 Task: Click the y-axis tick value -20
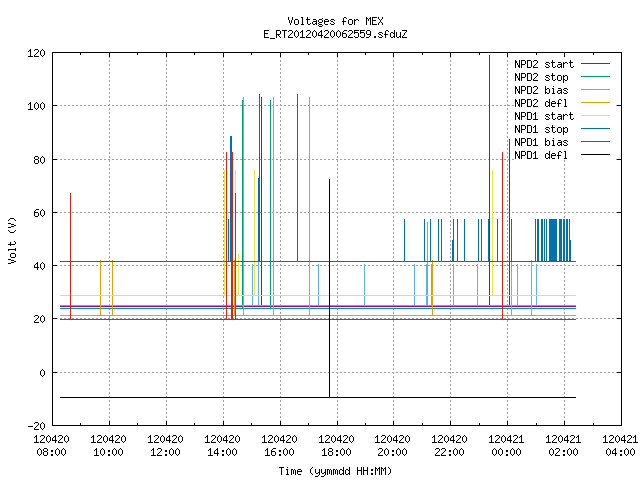click(36, 426)
